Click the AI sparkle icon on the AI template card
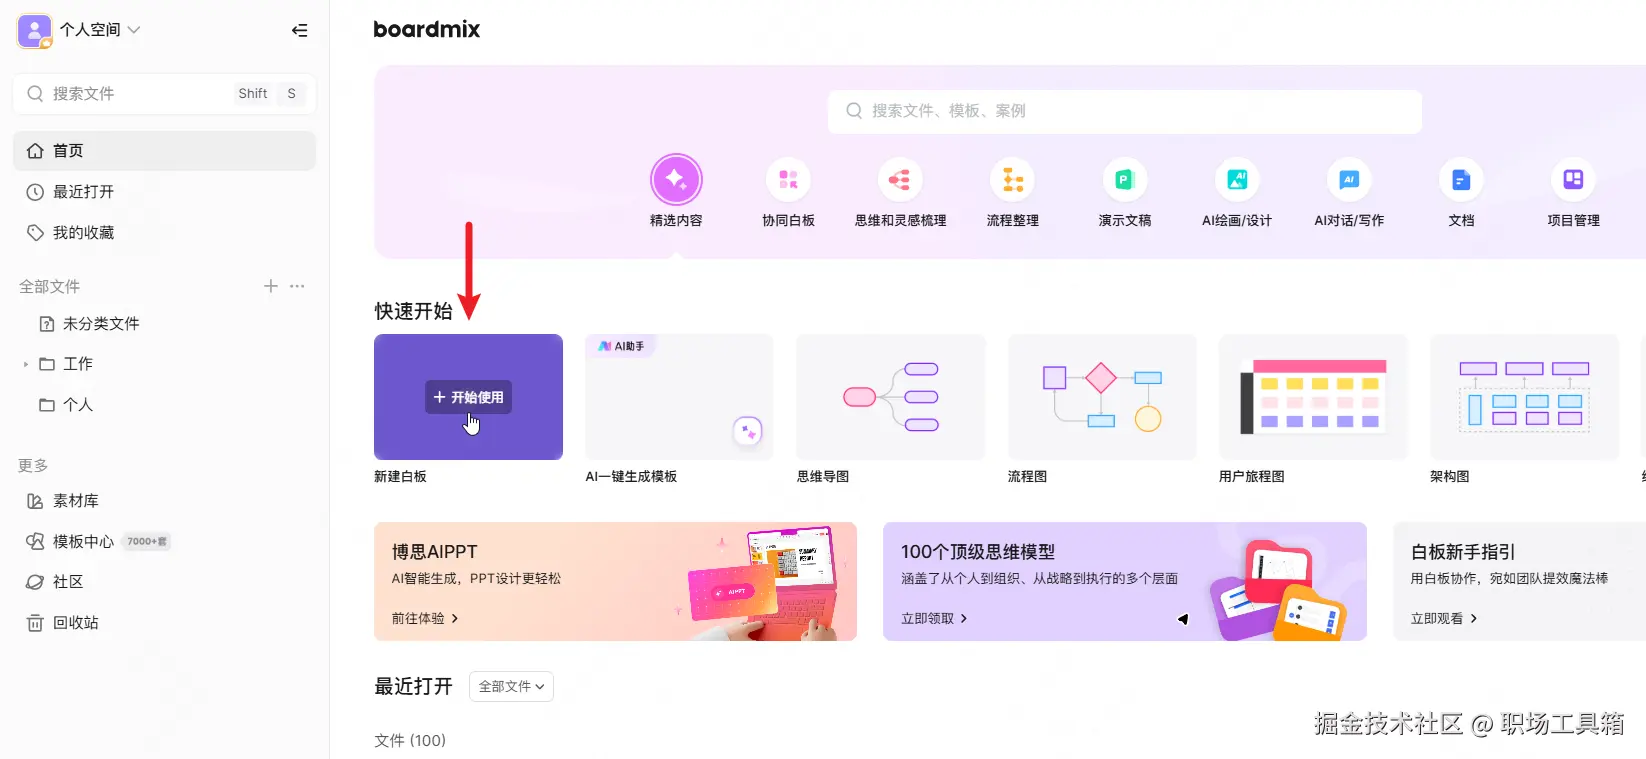This screenshot has height=759, width=1646. (x=748, y=431)
